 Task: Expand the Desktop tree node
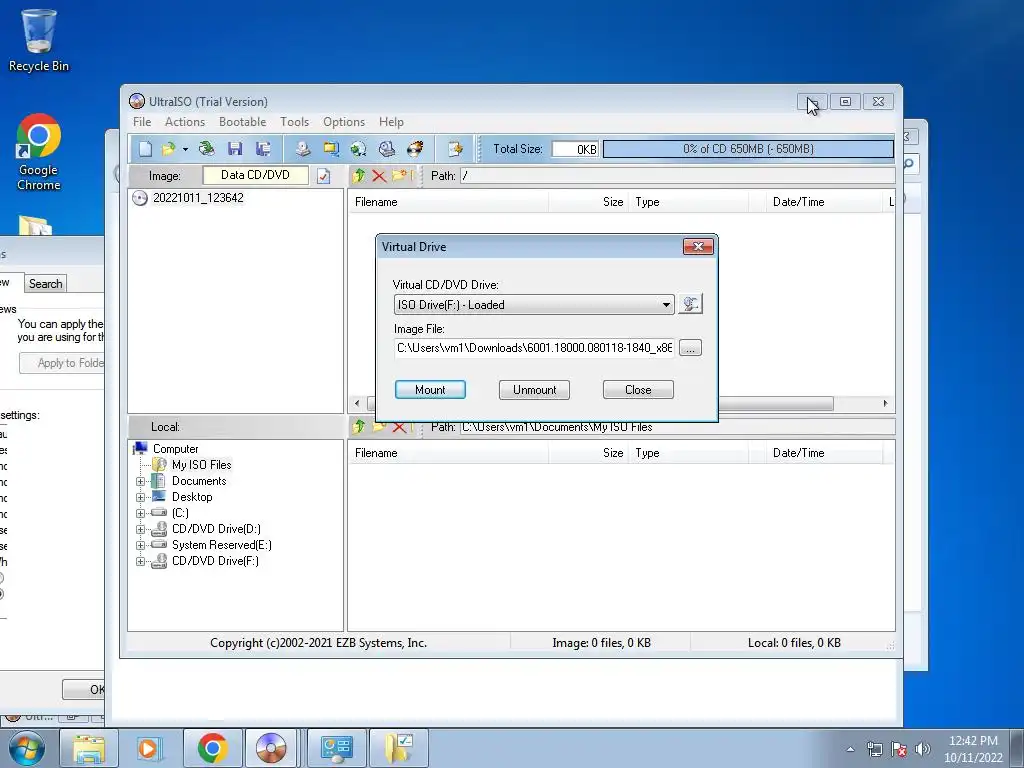[140, 498]
